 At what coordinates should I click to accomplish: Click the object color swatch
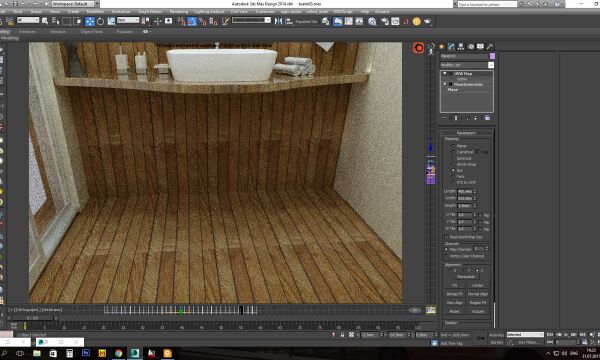[x=492, y=56]
